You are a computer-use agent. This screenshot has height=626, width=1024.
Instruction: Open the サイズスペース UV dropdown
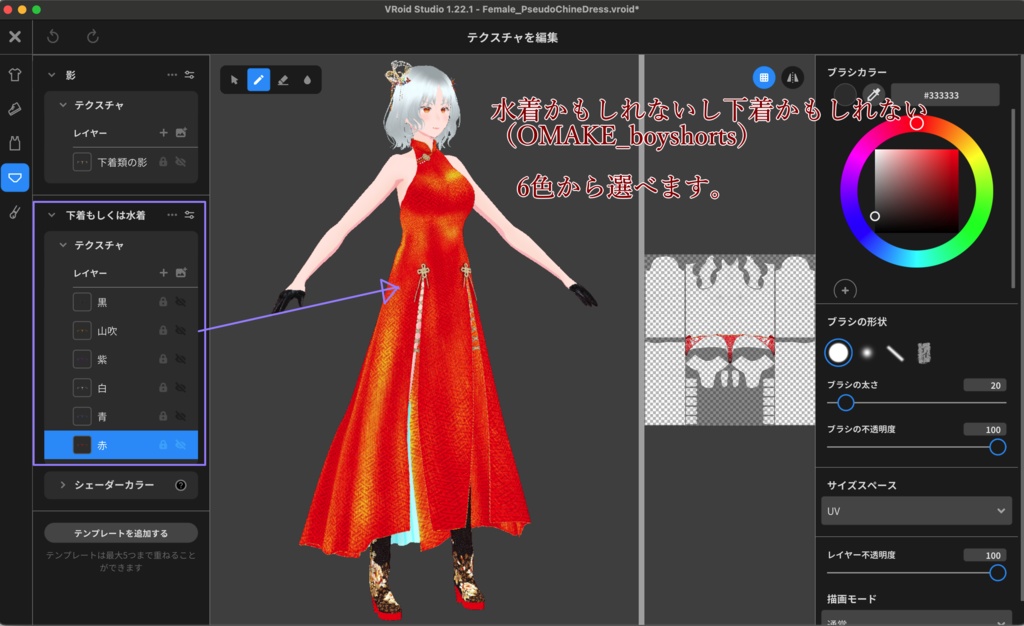point(915,511)
